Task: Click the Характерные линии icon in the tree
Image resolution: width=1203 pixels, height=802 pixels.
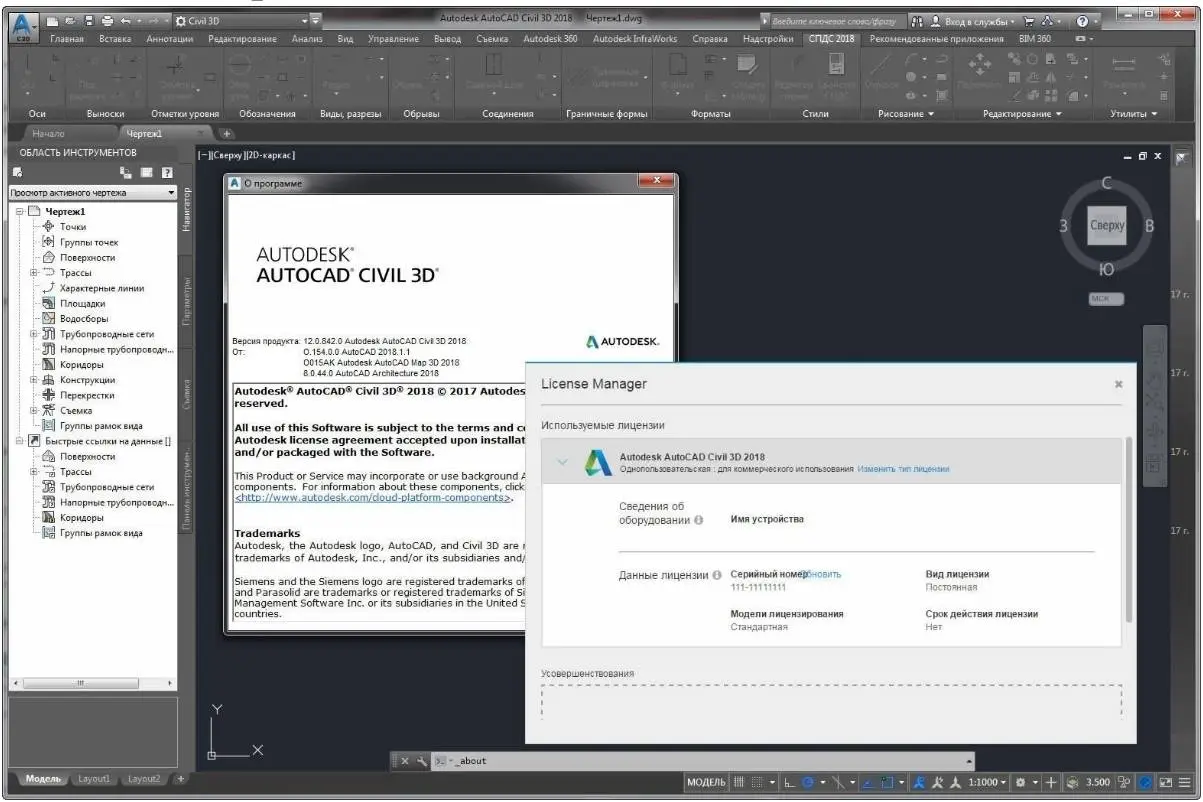Action: pos(49,288)
